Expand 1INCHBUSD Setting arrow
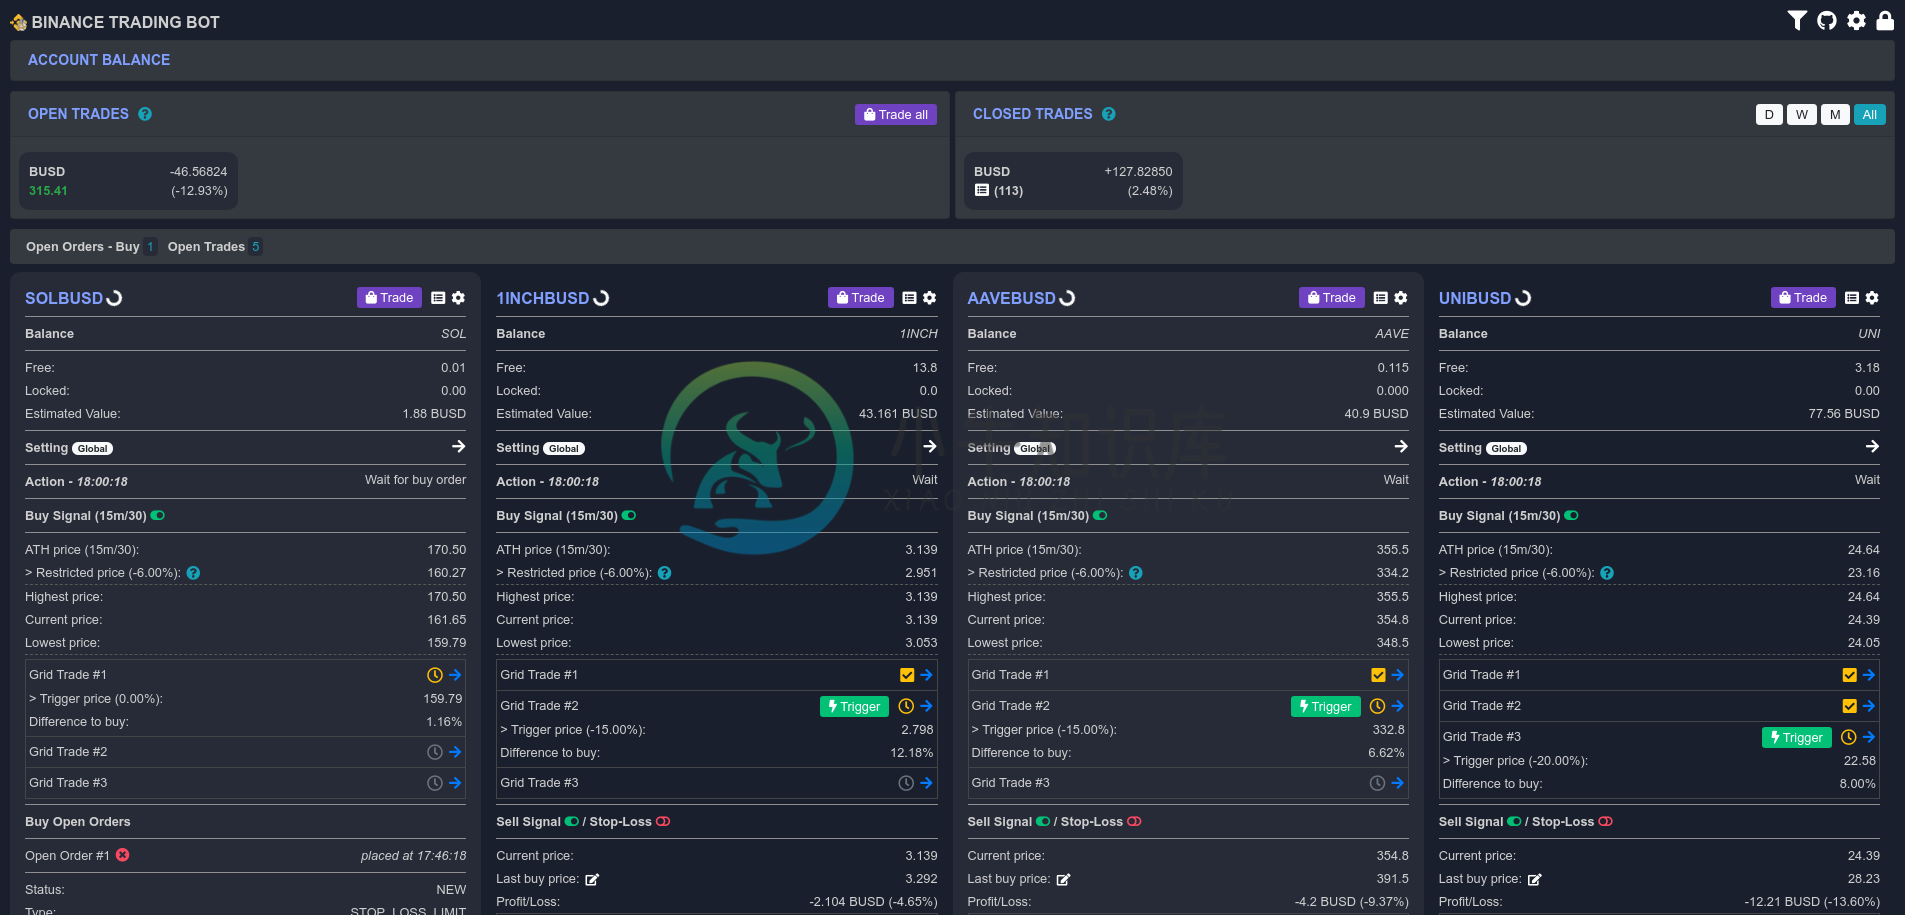1905x915 pixels. (930, 447)
